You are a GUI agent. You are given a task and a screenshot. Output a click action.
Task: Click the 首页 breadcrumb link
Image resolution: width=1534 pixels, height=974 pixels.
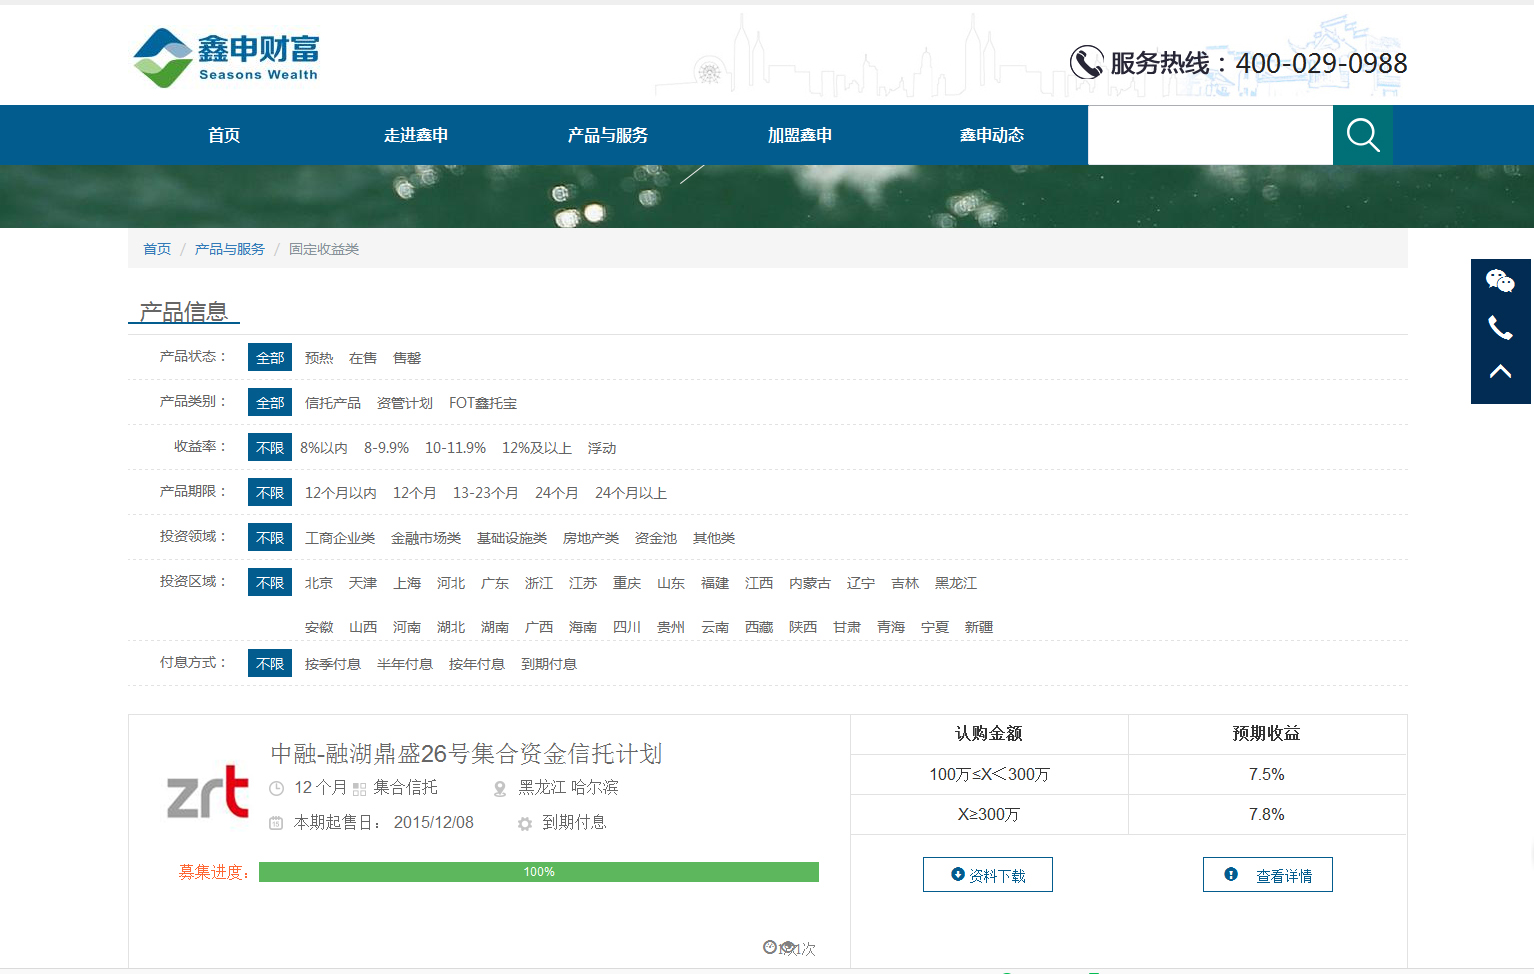tap(157, 249)
